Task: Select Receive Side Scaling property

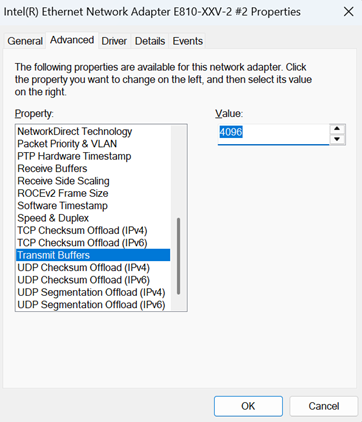Action: (x=93, y=181)
